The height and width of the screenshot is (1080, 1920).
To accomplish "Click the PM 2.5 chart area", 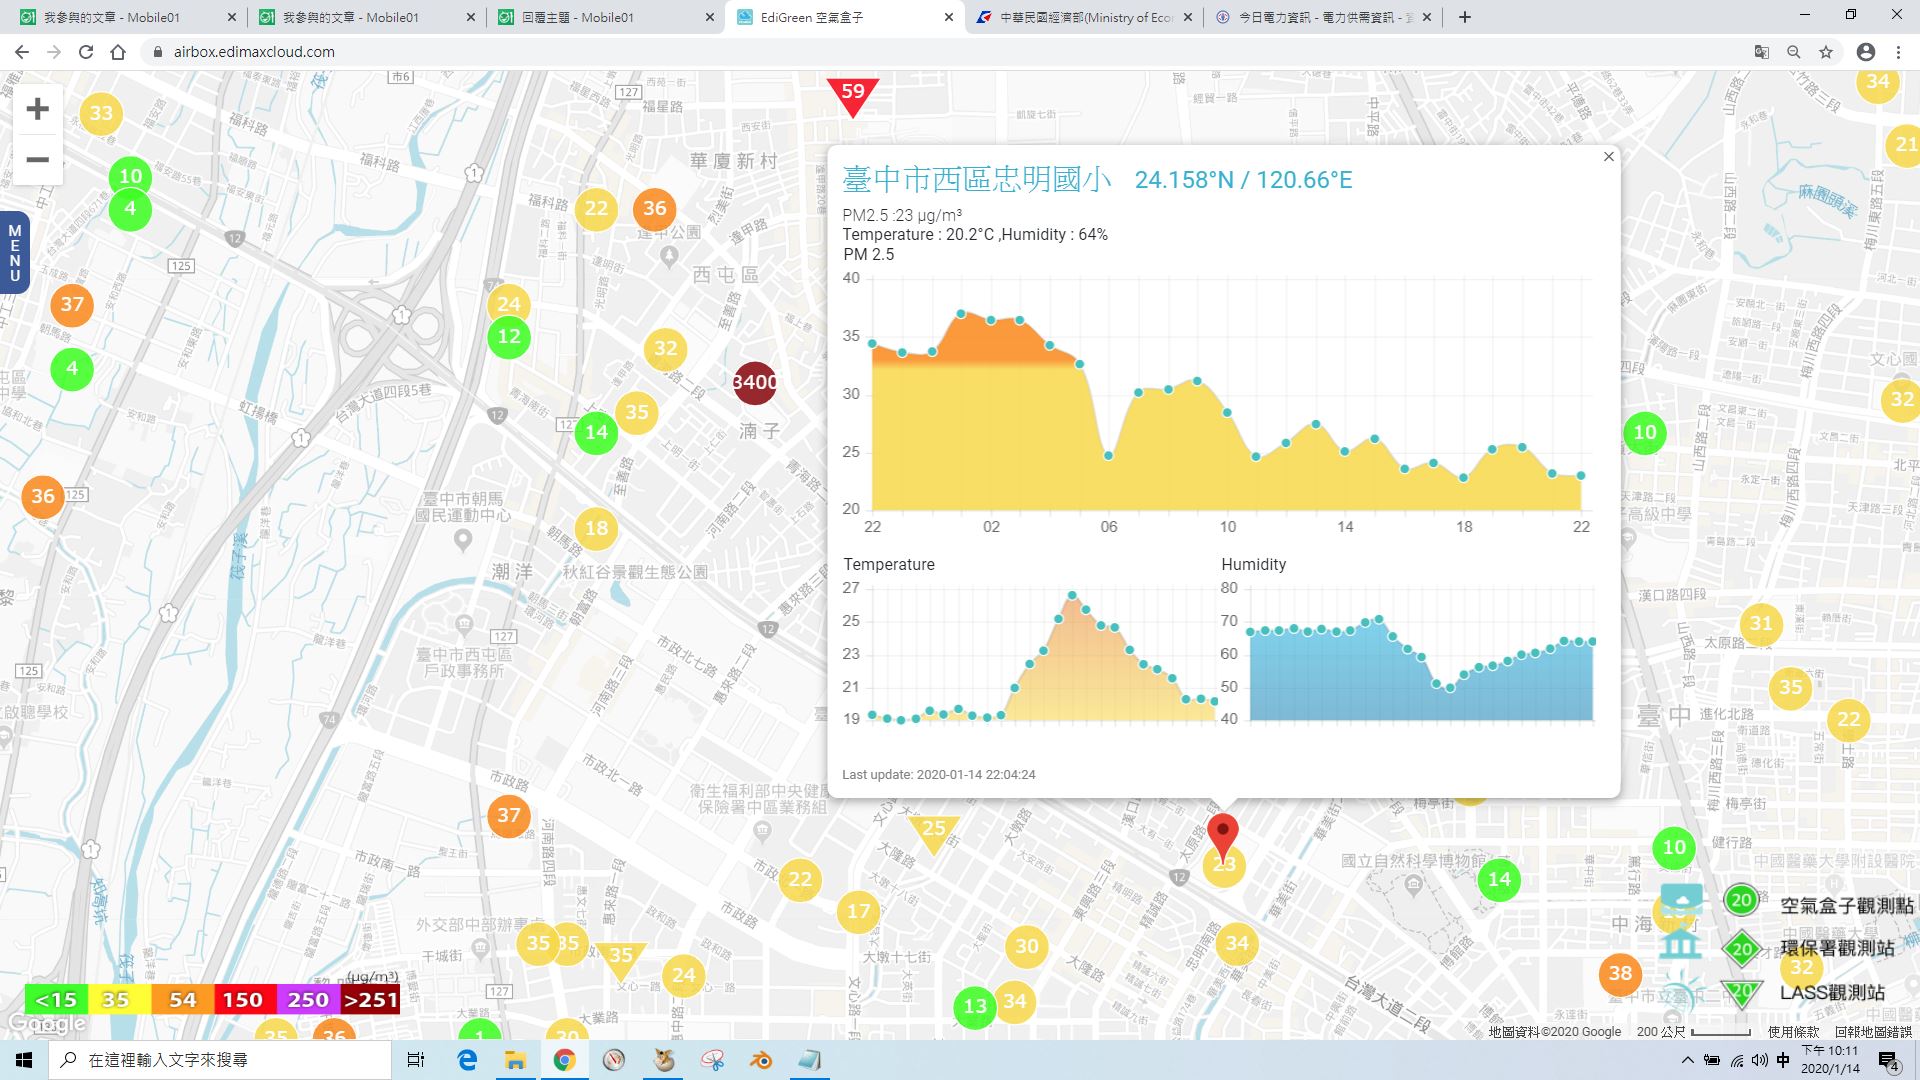I will point(1226,395).
